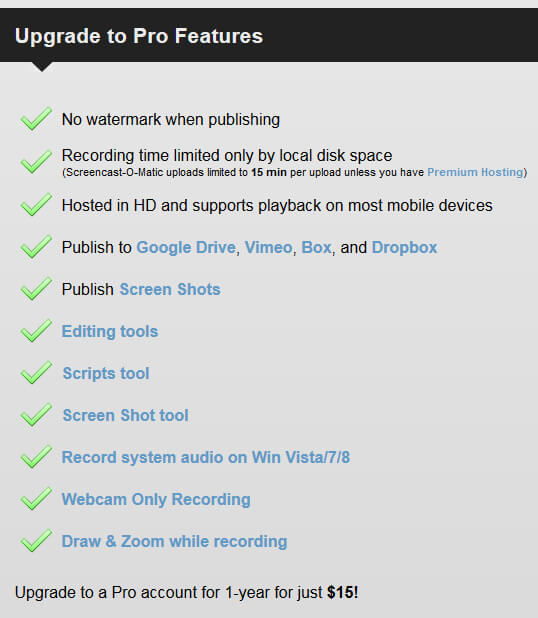Open the Box publishing link
538x618 pixels.
click(x=316, y=248)
